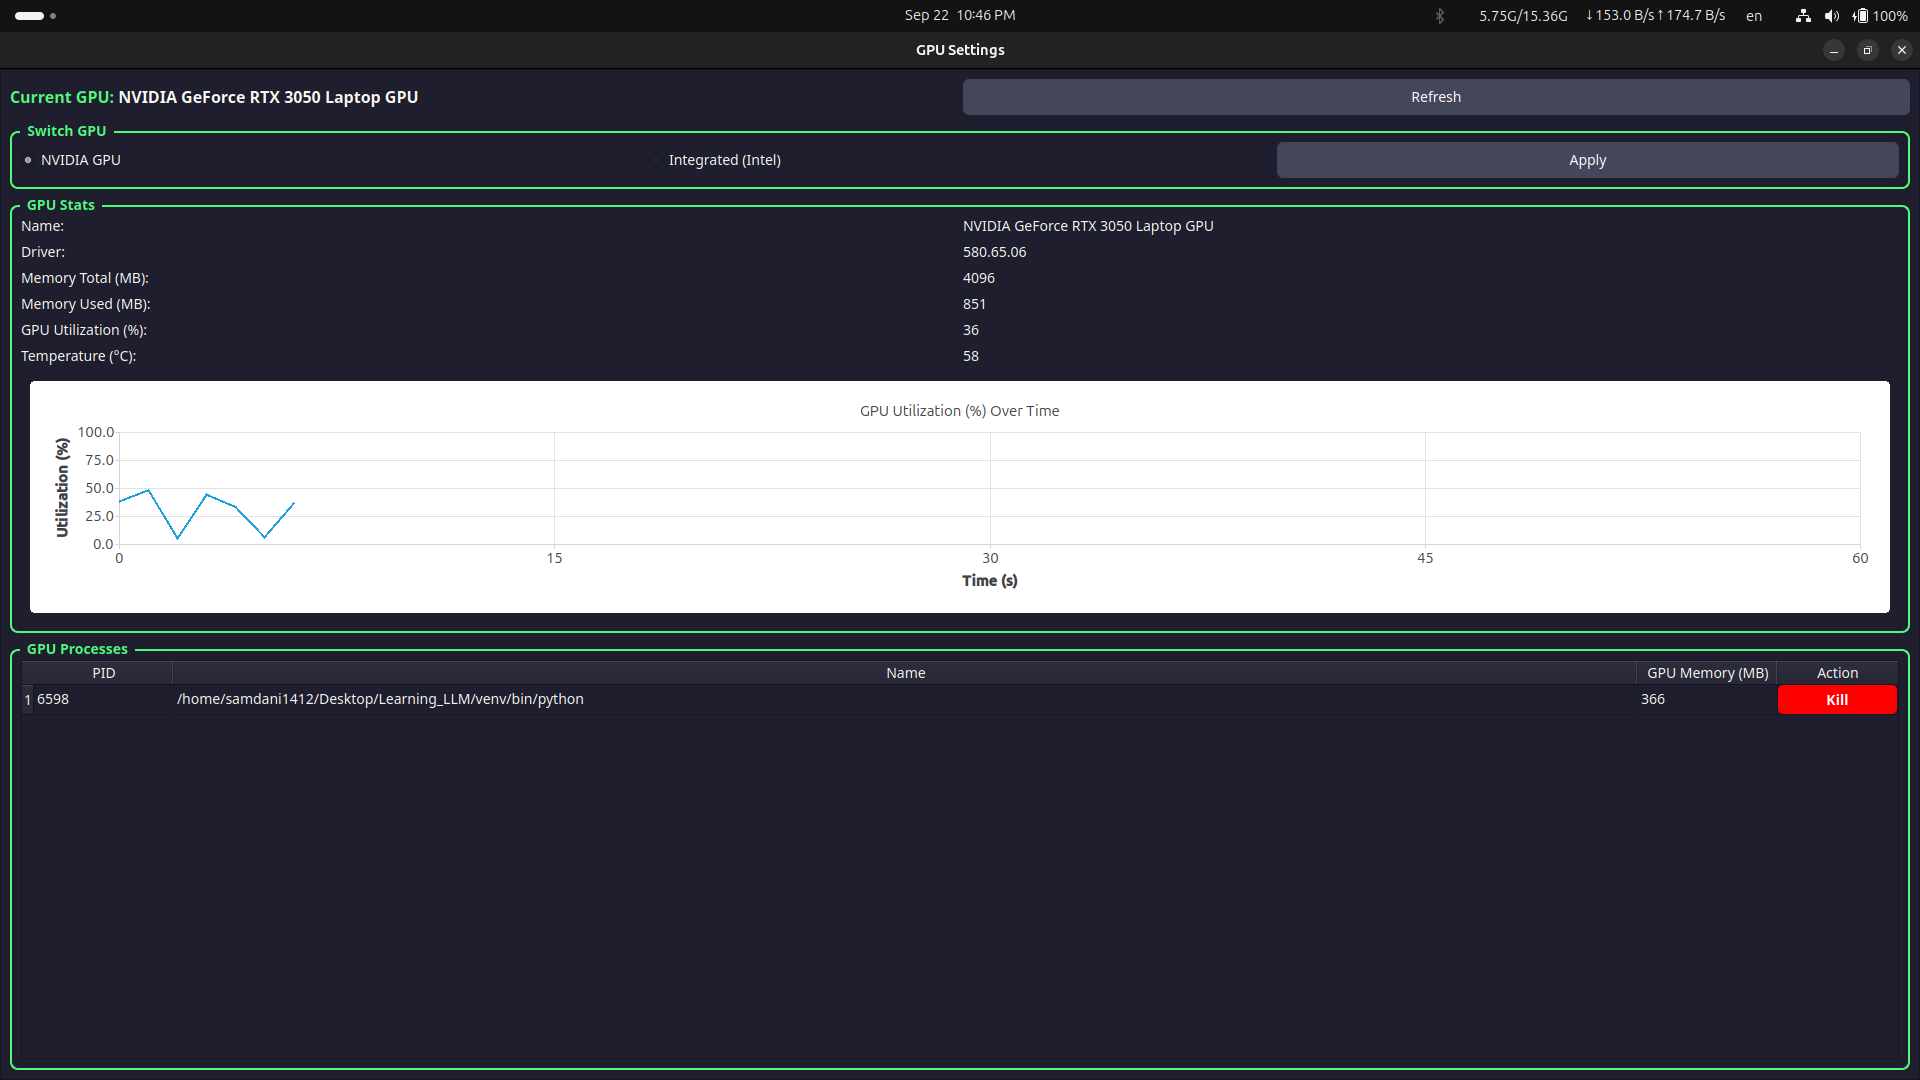Click the network speed indicator in top bar
This screenshot has width=1920, height=1080.
1655,16
